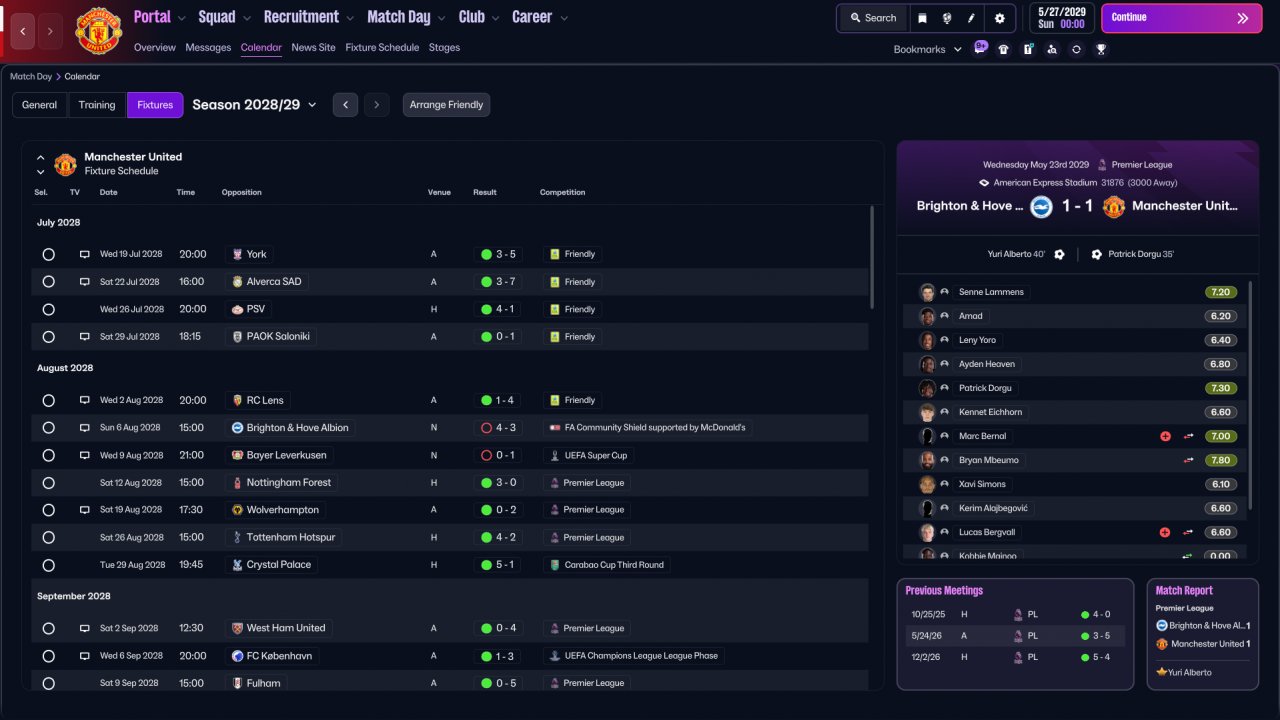Click the Arrange Friendly button

pyautogui.click(x=446, y=105)
